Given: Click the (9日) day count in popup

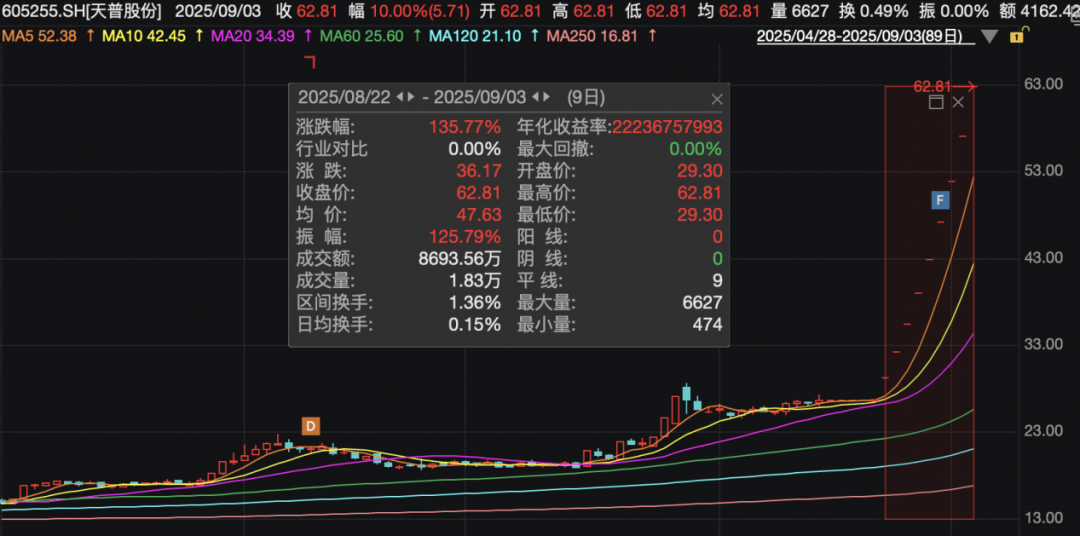Looking at the screenshot, I should [585, 98].
